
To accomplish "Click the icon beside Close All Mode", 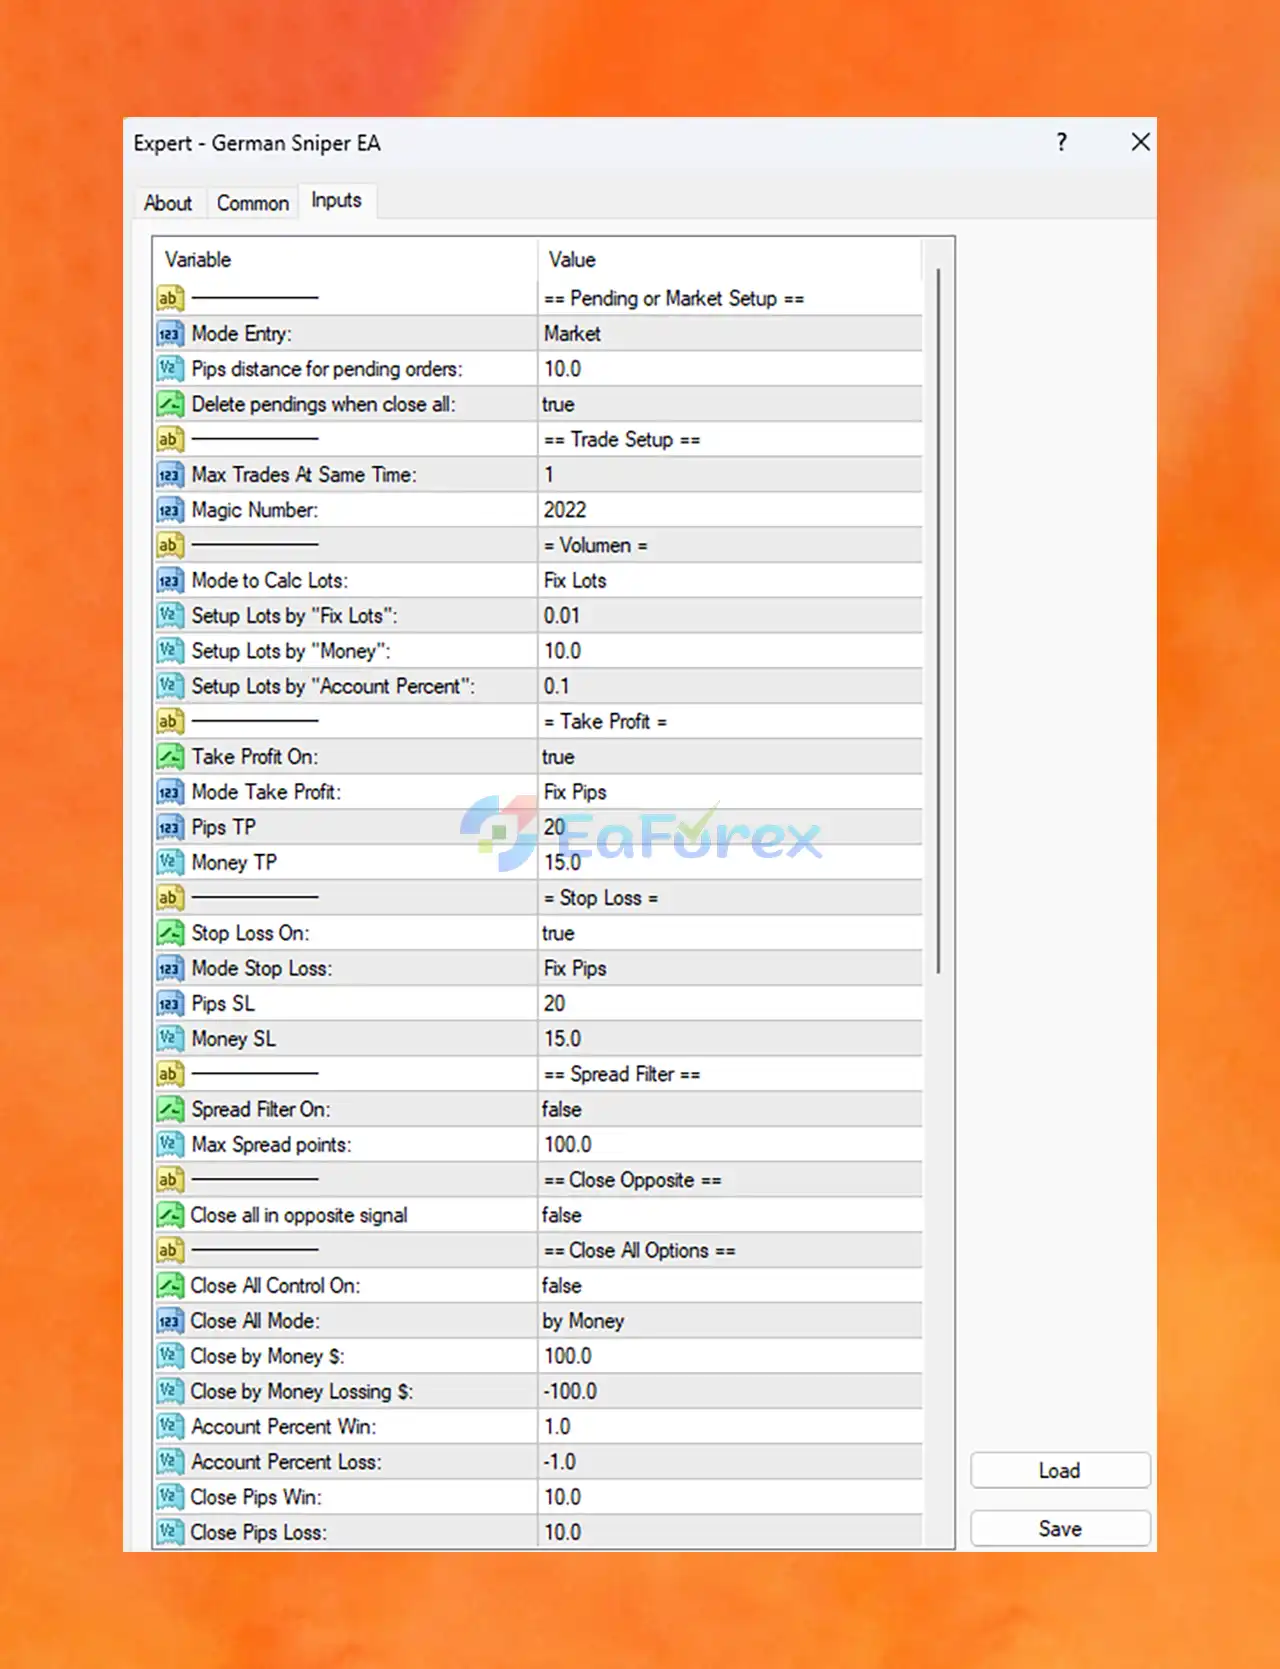I will (170, 1321).
